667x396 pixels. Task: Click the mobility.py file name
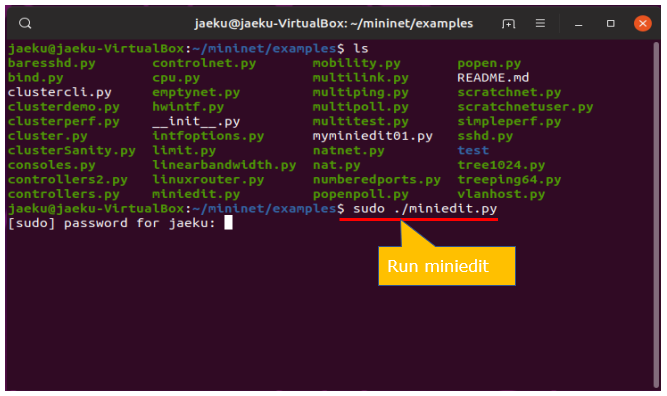[x=356, y=63]
